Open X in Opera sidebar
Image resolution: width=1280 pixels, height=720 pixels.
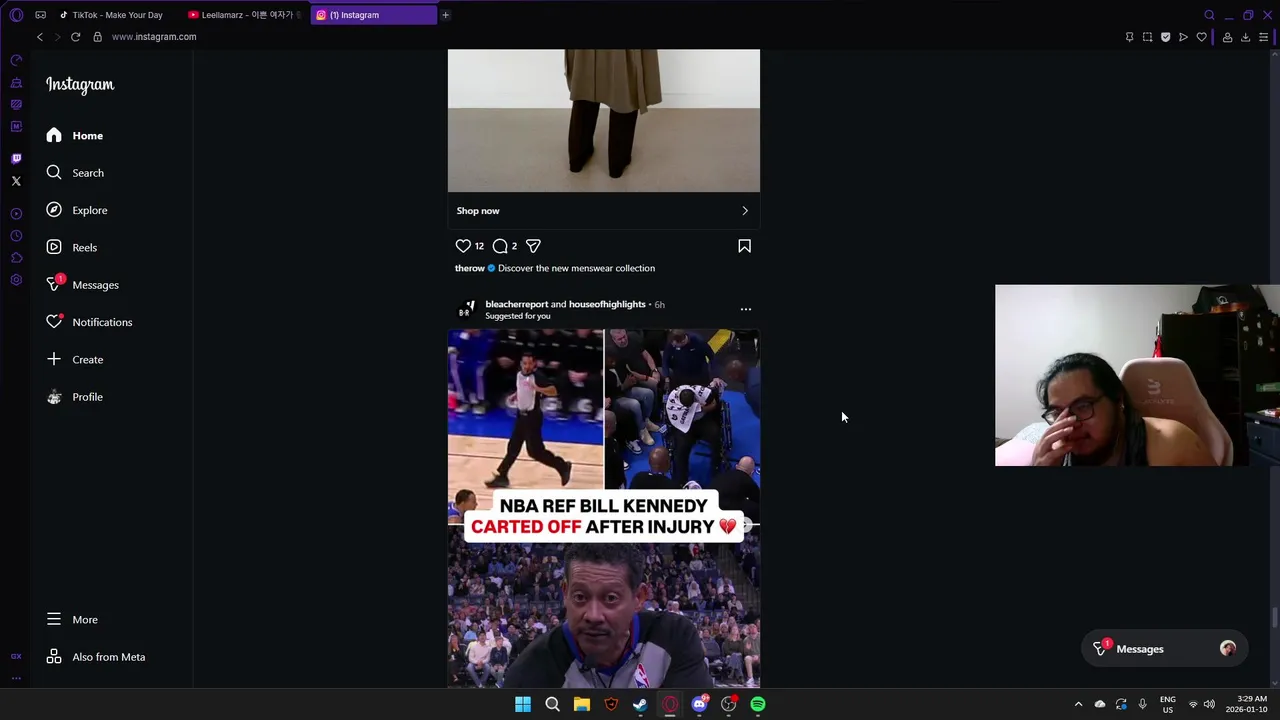tap(16, 181)
